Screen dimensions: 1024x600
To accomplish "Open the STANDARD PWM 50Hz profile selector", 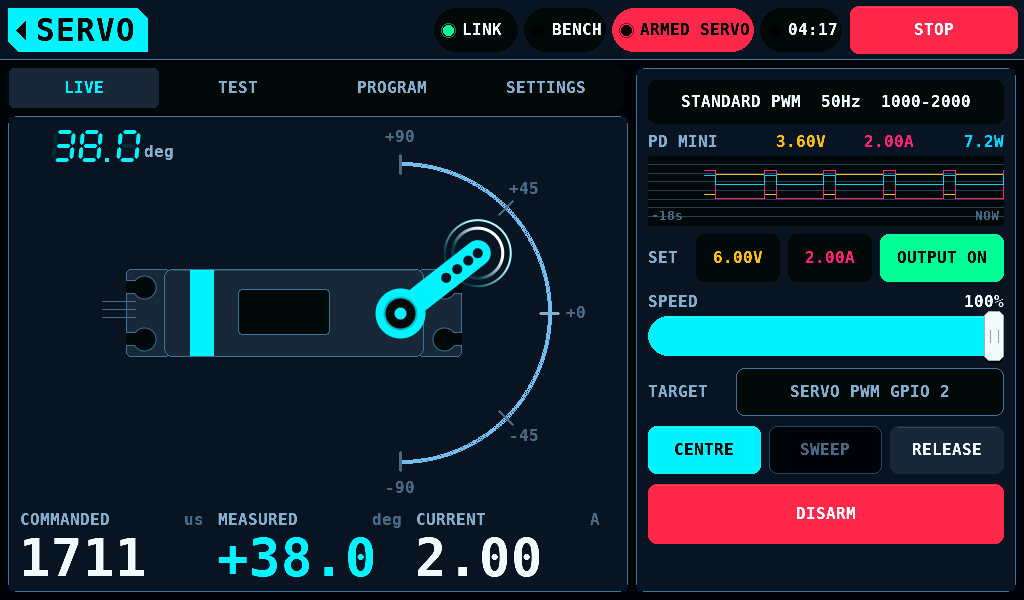I will click(825, 102).
